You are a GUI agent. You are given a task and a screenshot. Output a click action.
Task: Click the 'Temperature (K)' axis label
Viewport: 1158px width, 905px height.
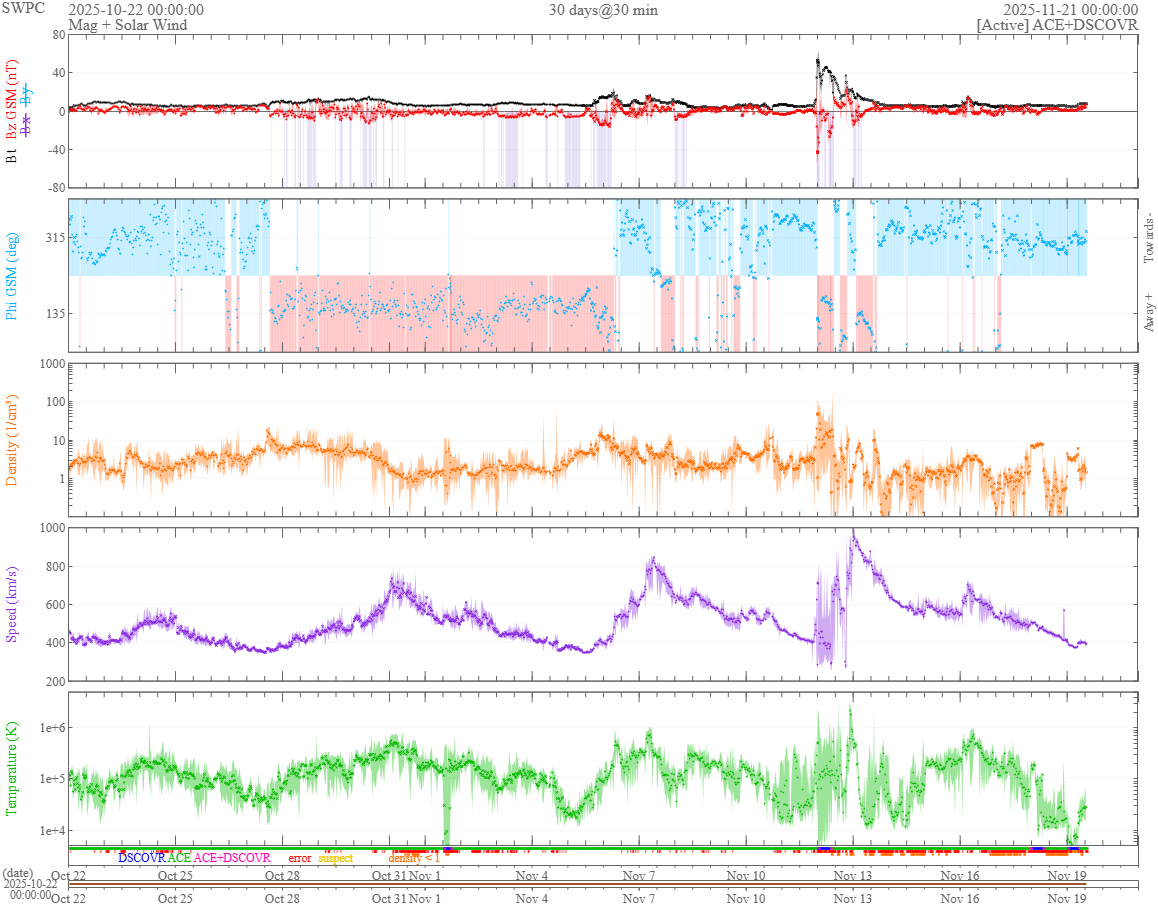click(11, 769)
